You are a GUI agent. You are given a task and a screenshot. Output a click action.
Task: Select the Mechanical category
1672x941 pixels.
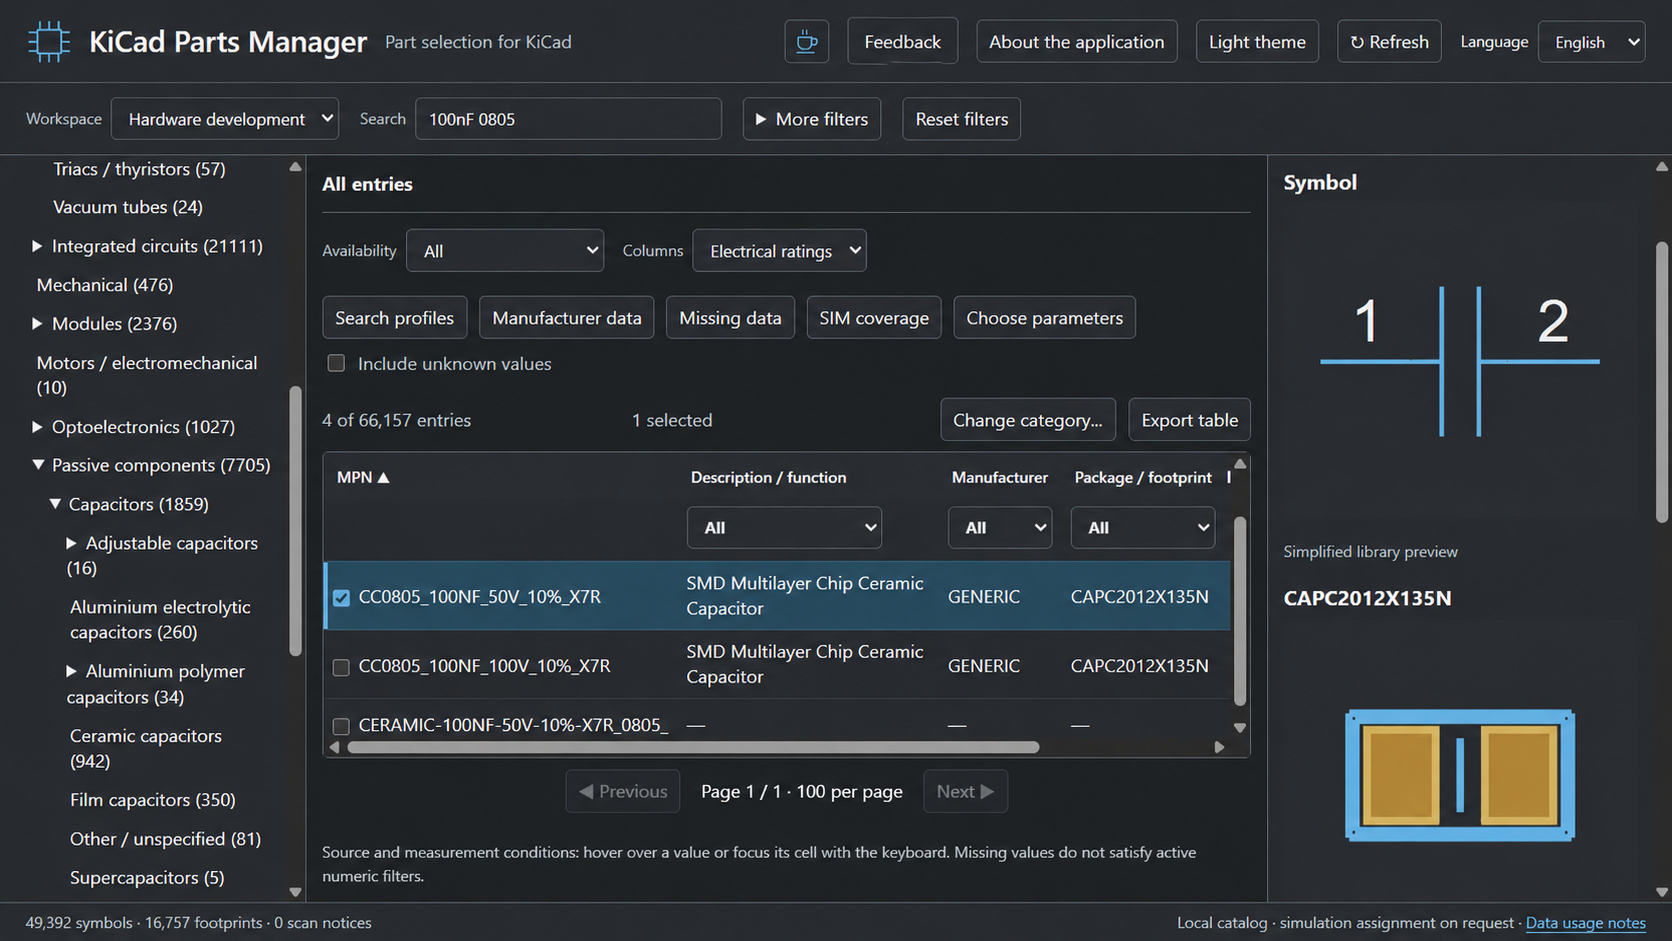pos(105,285)
